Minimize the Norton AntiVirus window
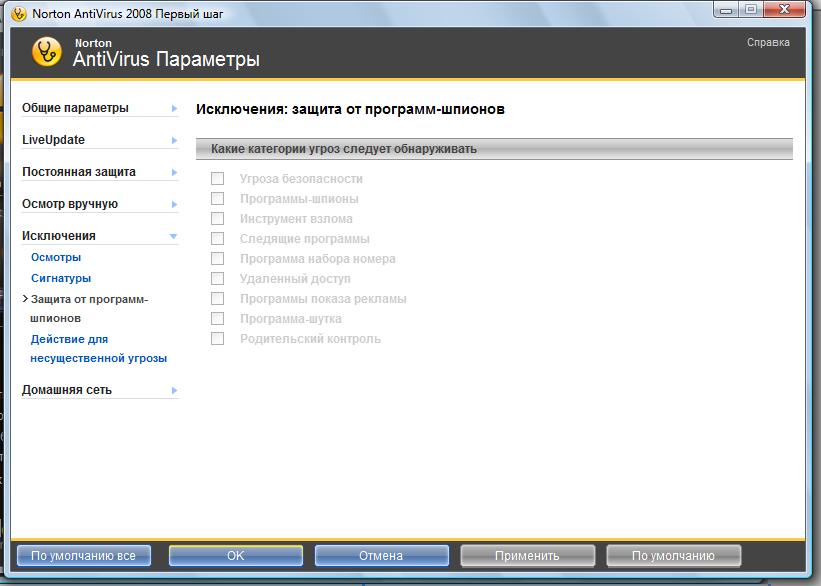Viewport: 821px width, 586px height. click(x=726, y=10)
